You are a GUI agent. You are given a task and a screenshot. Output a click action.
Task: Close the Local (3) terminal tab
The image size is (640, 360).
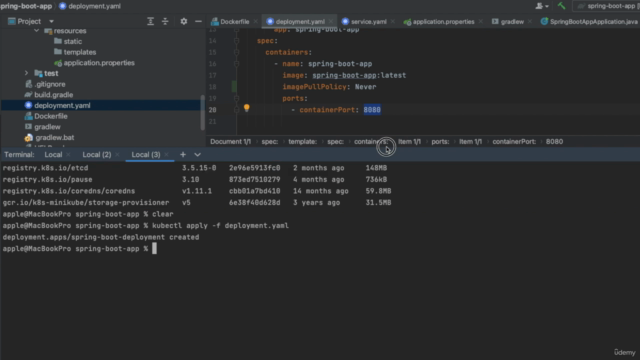point(167,155)
